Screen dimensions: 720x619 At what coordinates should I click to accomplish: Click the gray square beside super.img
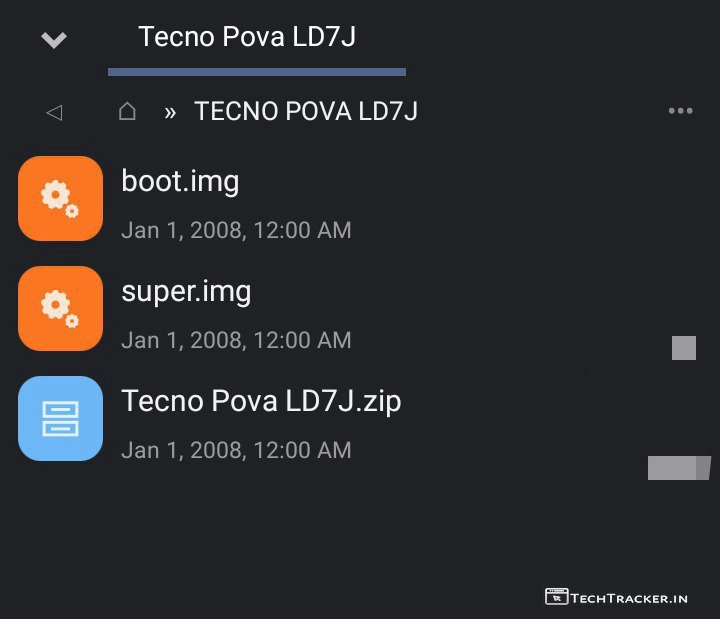tap(684, 348)
